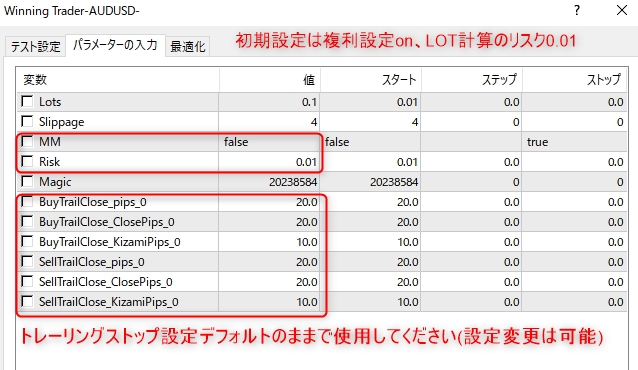The width and height of the screenshot is (638, 370).
Task: Switch to the テスト設定 tab
Action: click(36, 46)
